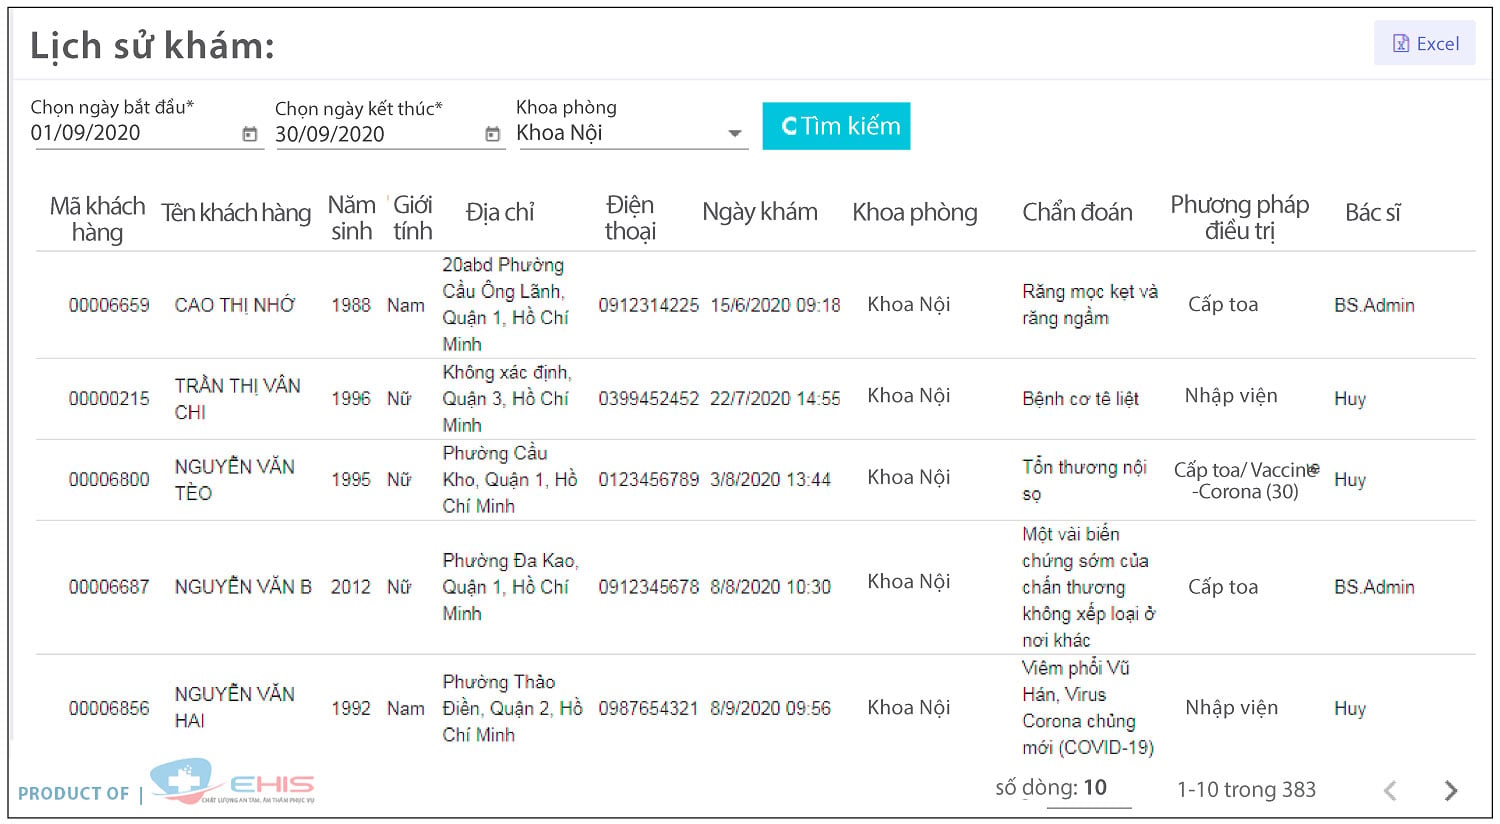Sort by Tên khách hàng column header
Viewport: 1500px width, 824px height.
coord(236,213)
